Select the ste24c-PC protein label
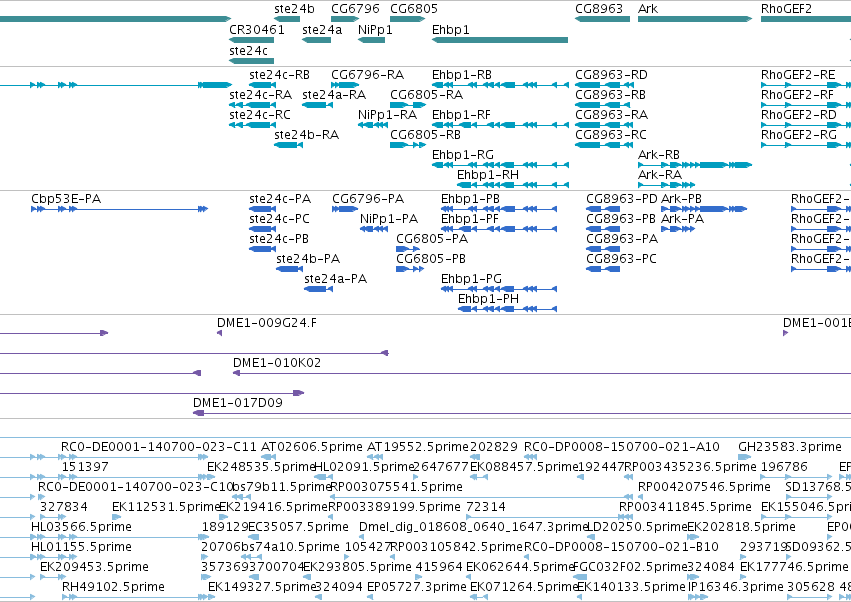 click(280, 219)
